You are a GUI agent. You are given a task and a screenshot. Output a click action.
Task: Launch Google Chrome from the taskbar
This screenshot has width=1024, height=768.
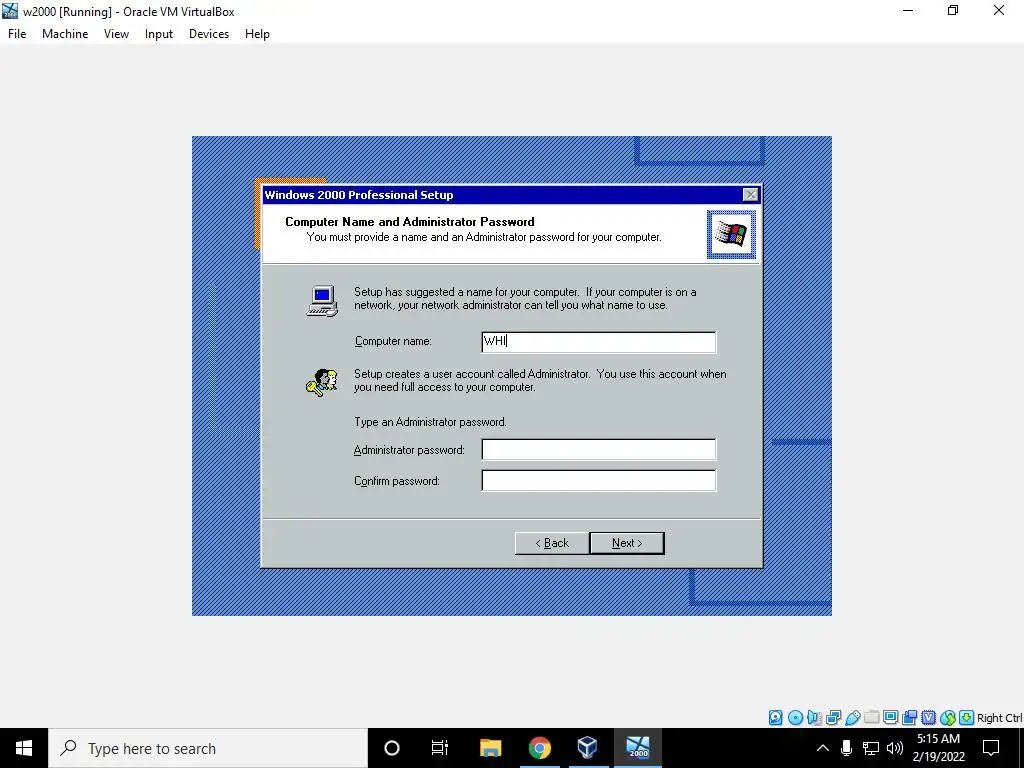click(x=539, y=748)
